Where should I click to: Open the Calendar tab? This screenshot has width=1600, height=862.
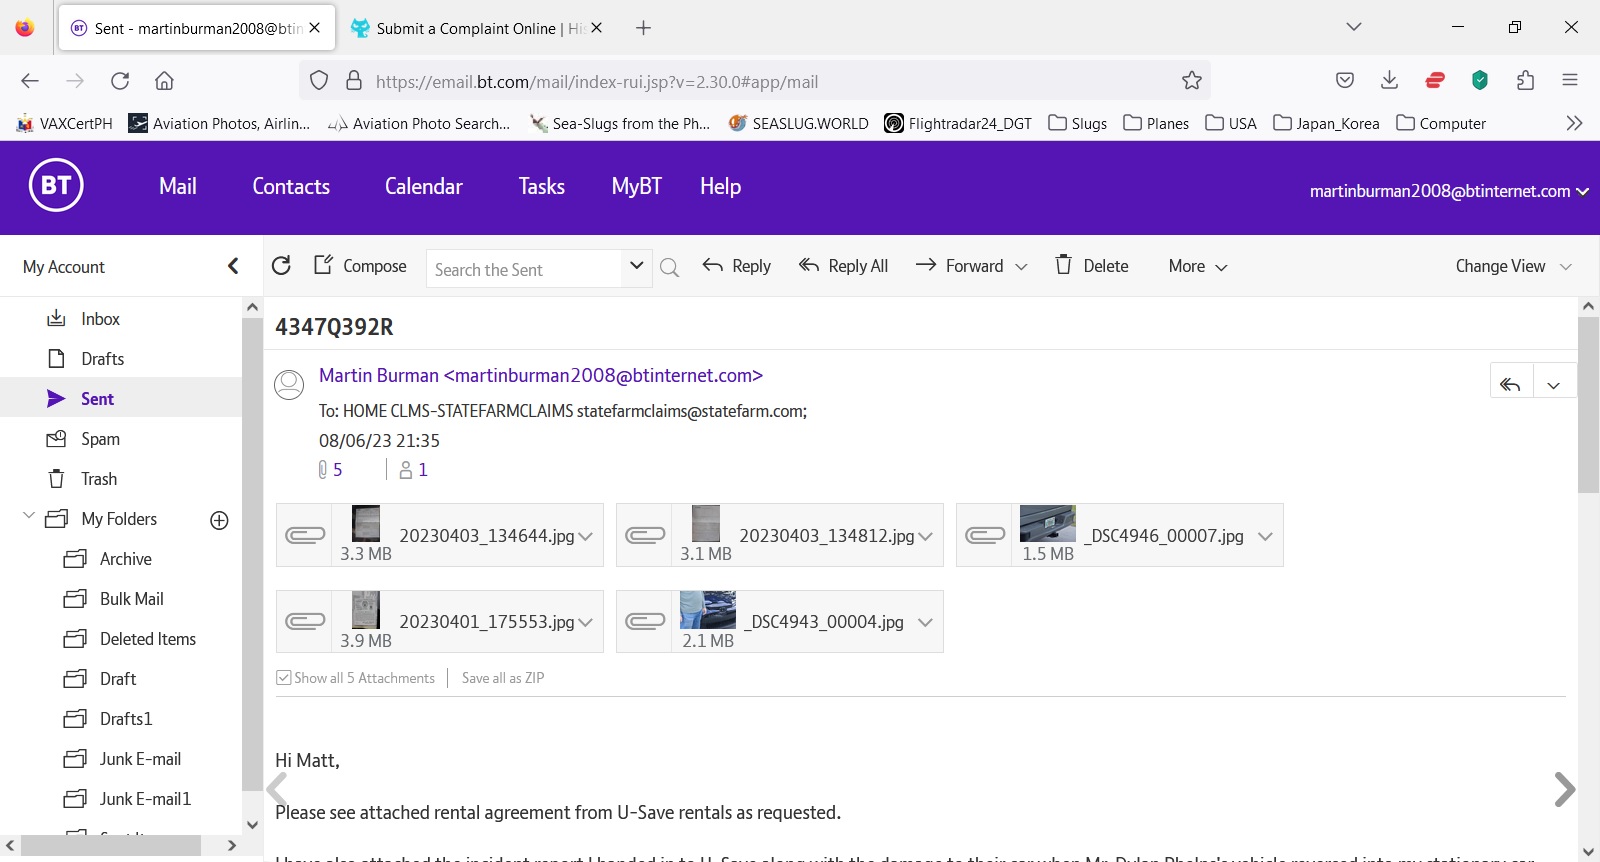(x=423, y=187)
